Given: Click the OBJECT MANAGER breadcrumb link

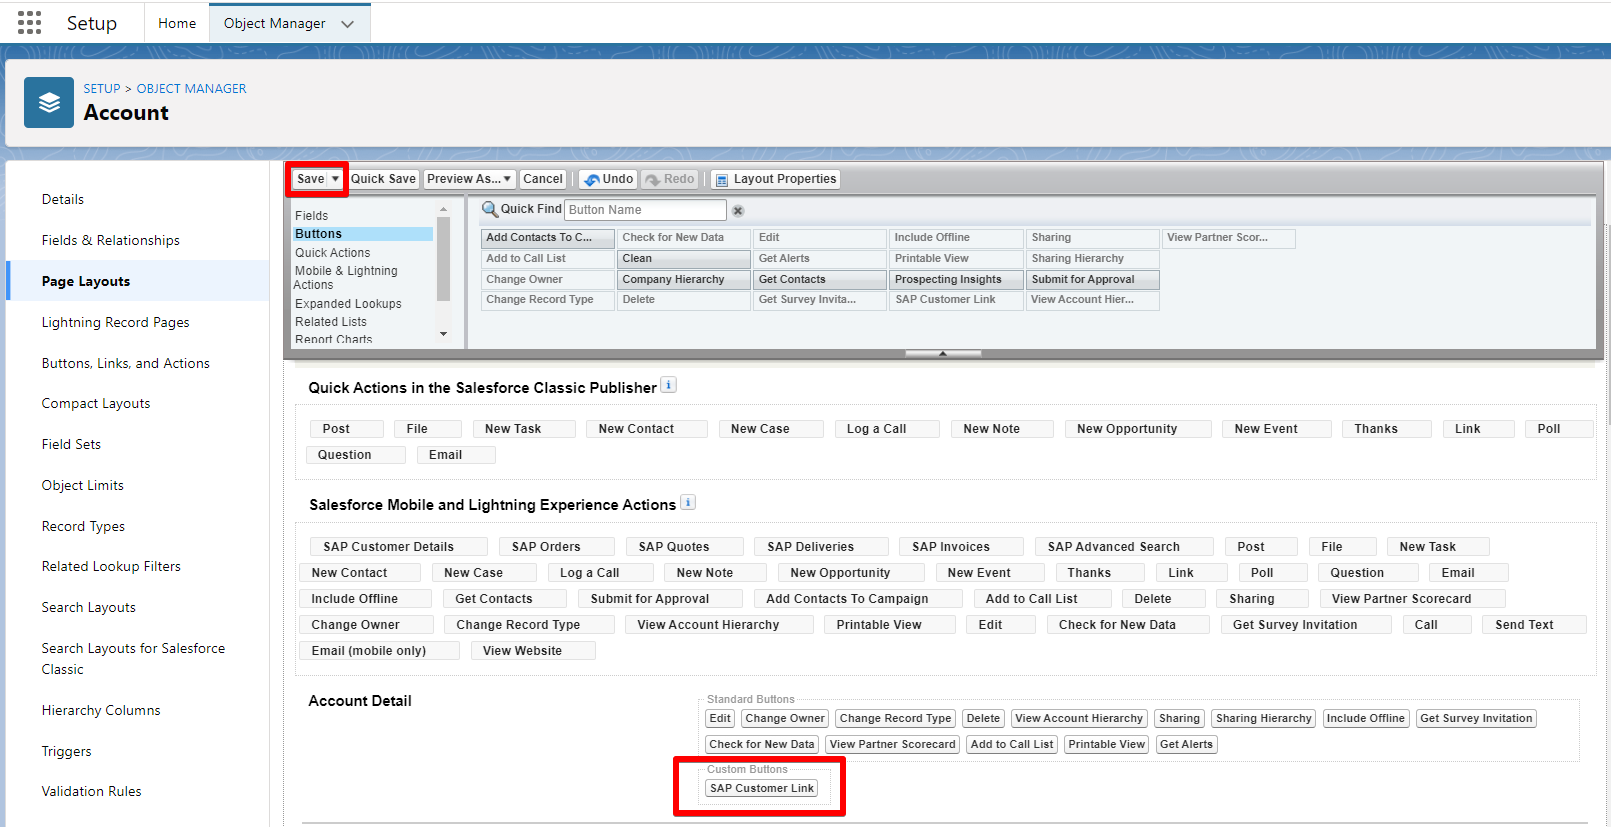Looking at the screenshot, I should coord(191,88).
